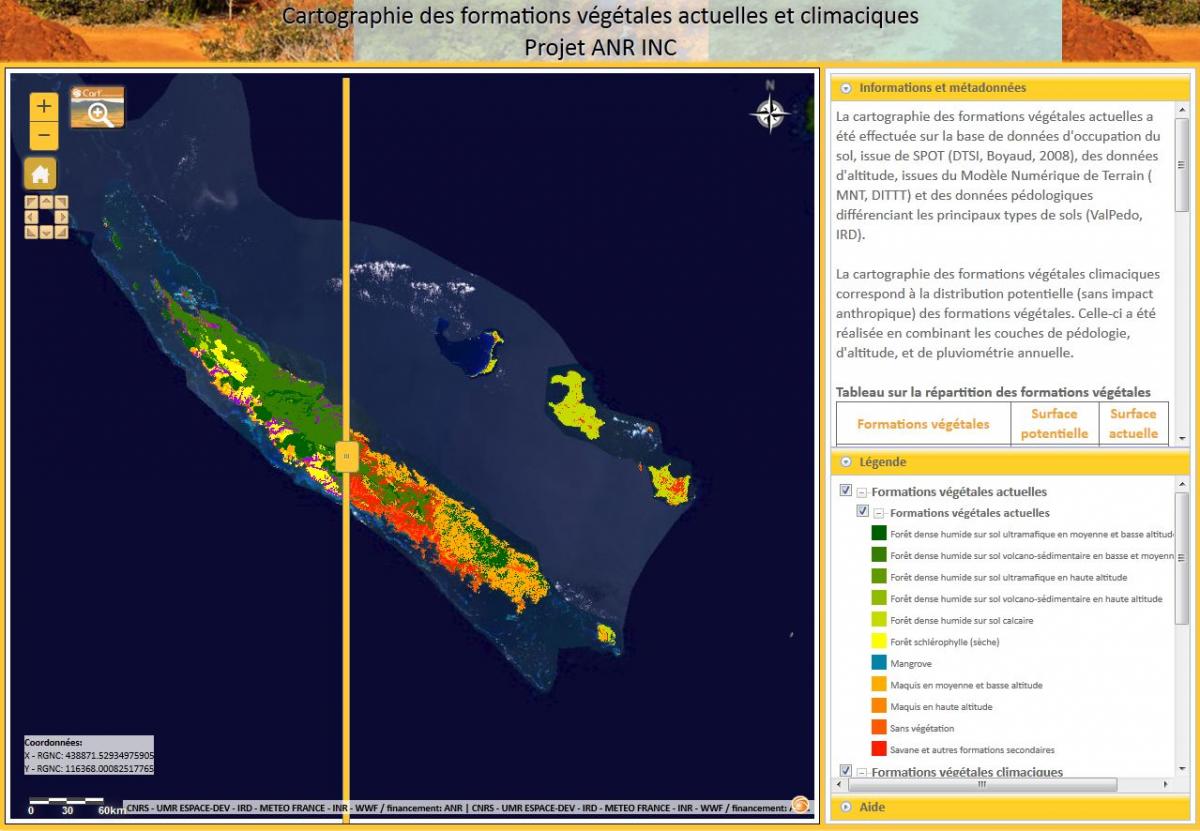This screenshot has width=1200, height=831.
Task: Pan the map down with arrow
Action: coord(46,232)
